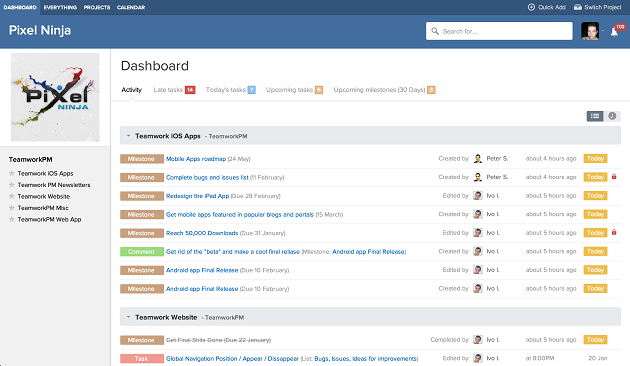
Task: Click the red Task tag
Action: tap(142, 359)
